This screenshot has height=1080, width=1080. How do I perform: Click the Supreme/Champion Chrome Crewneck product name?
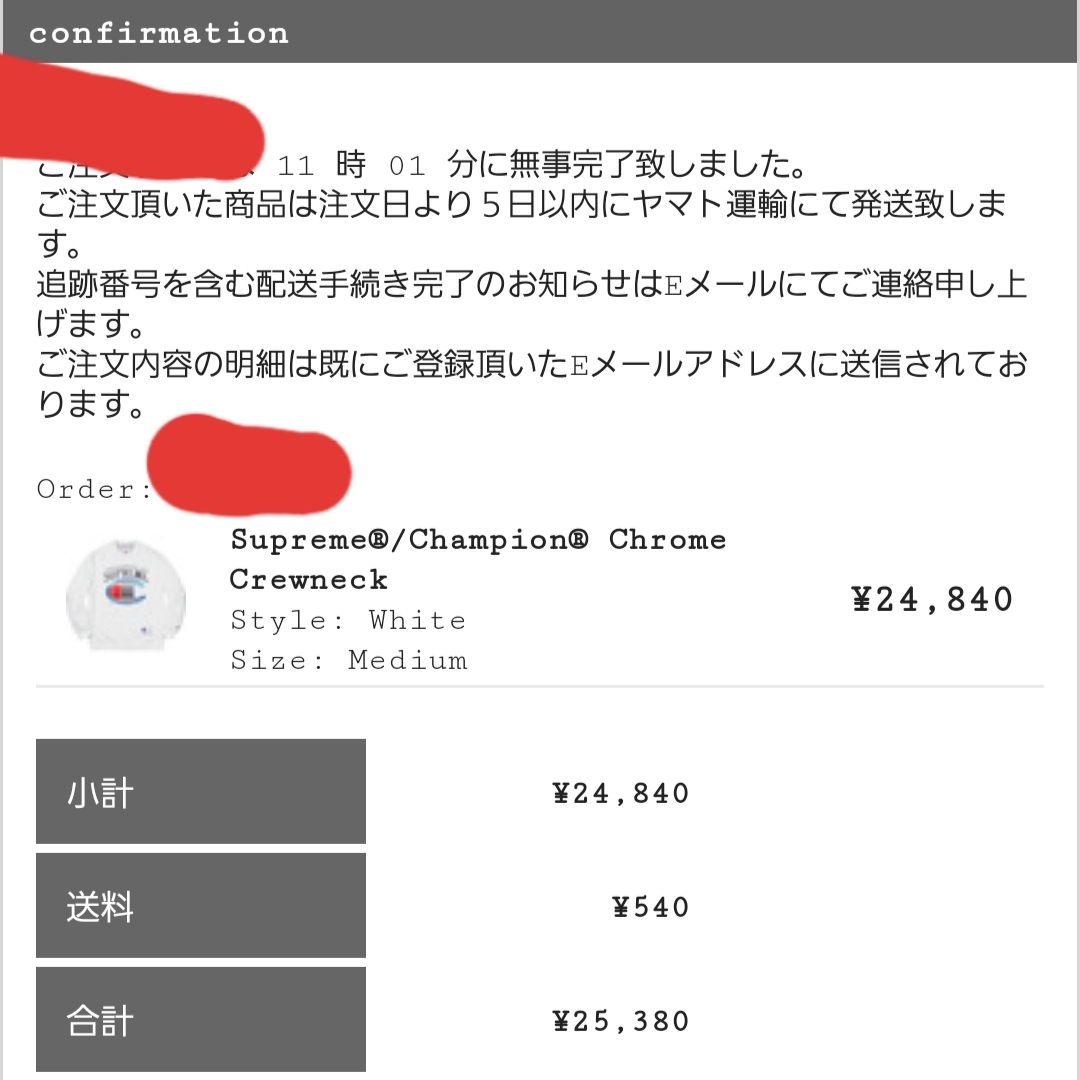(x=478, y=559)
